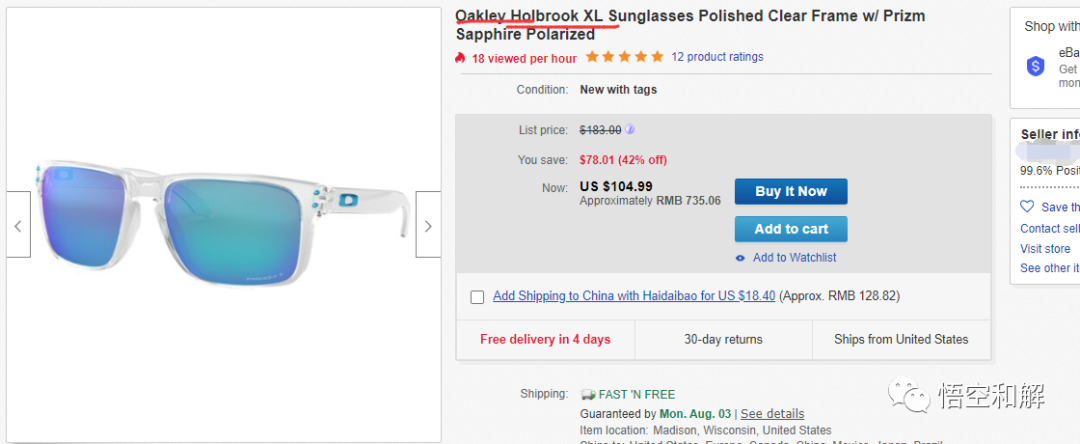Click the Add to cart button
Viewport: 1080px width, 444px height.
791,229
